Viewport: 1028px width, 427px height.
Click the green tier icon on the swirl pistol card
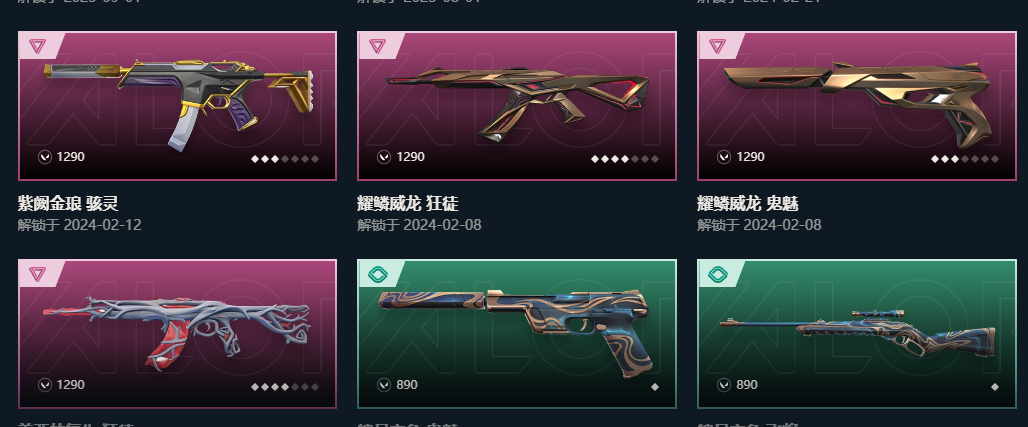378,274
